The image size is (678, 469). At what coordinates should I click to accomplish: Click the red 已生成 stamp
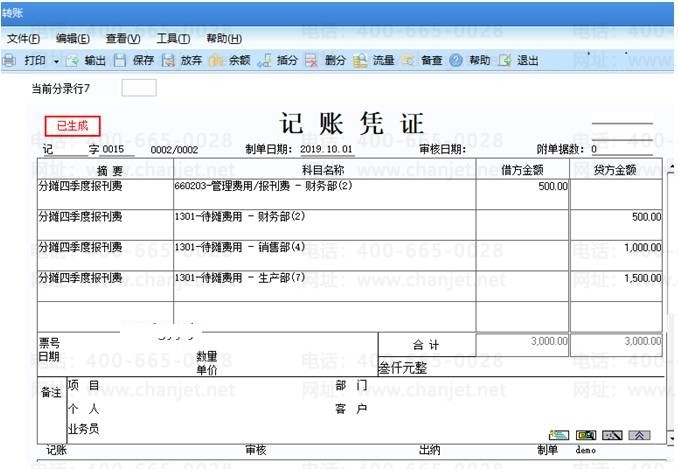(73, 126)
